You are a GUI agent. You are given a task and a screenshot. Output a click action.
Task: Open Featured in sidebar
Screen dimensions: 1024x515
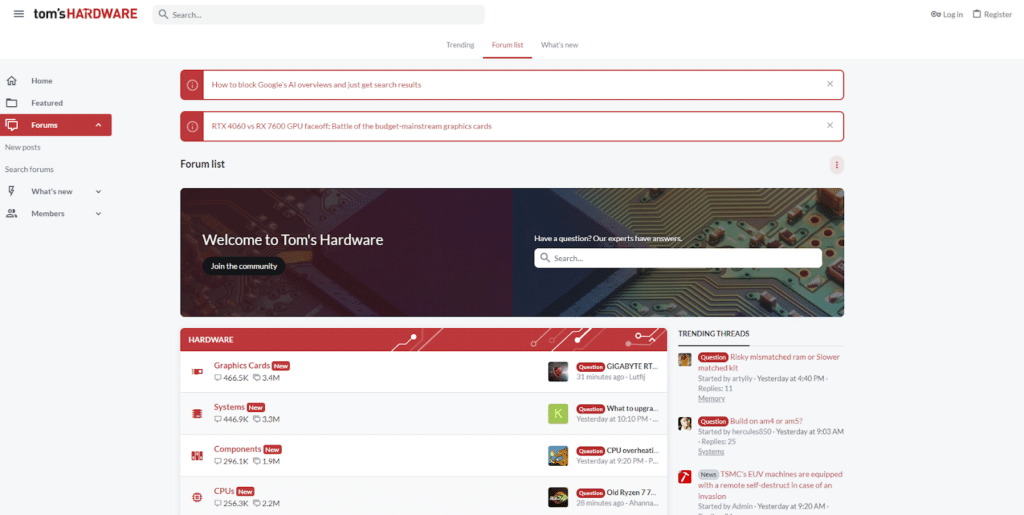coord(47,103)
